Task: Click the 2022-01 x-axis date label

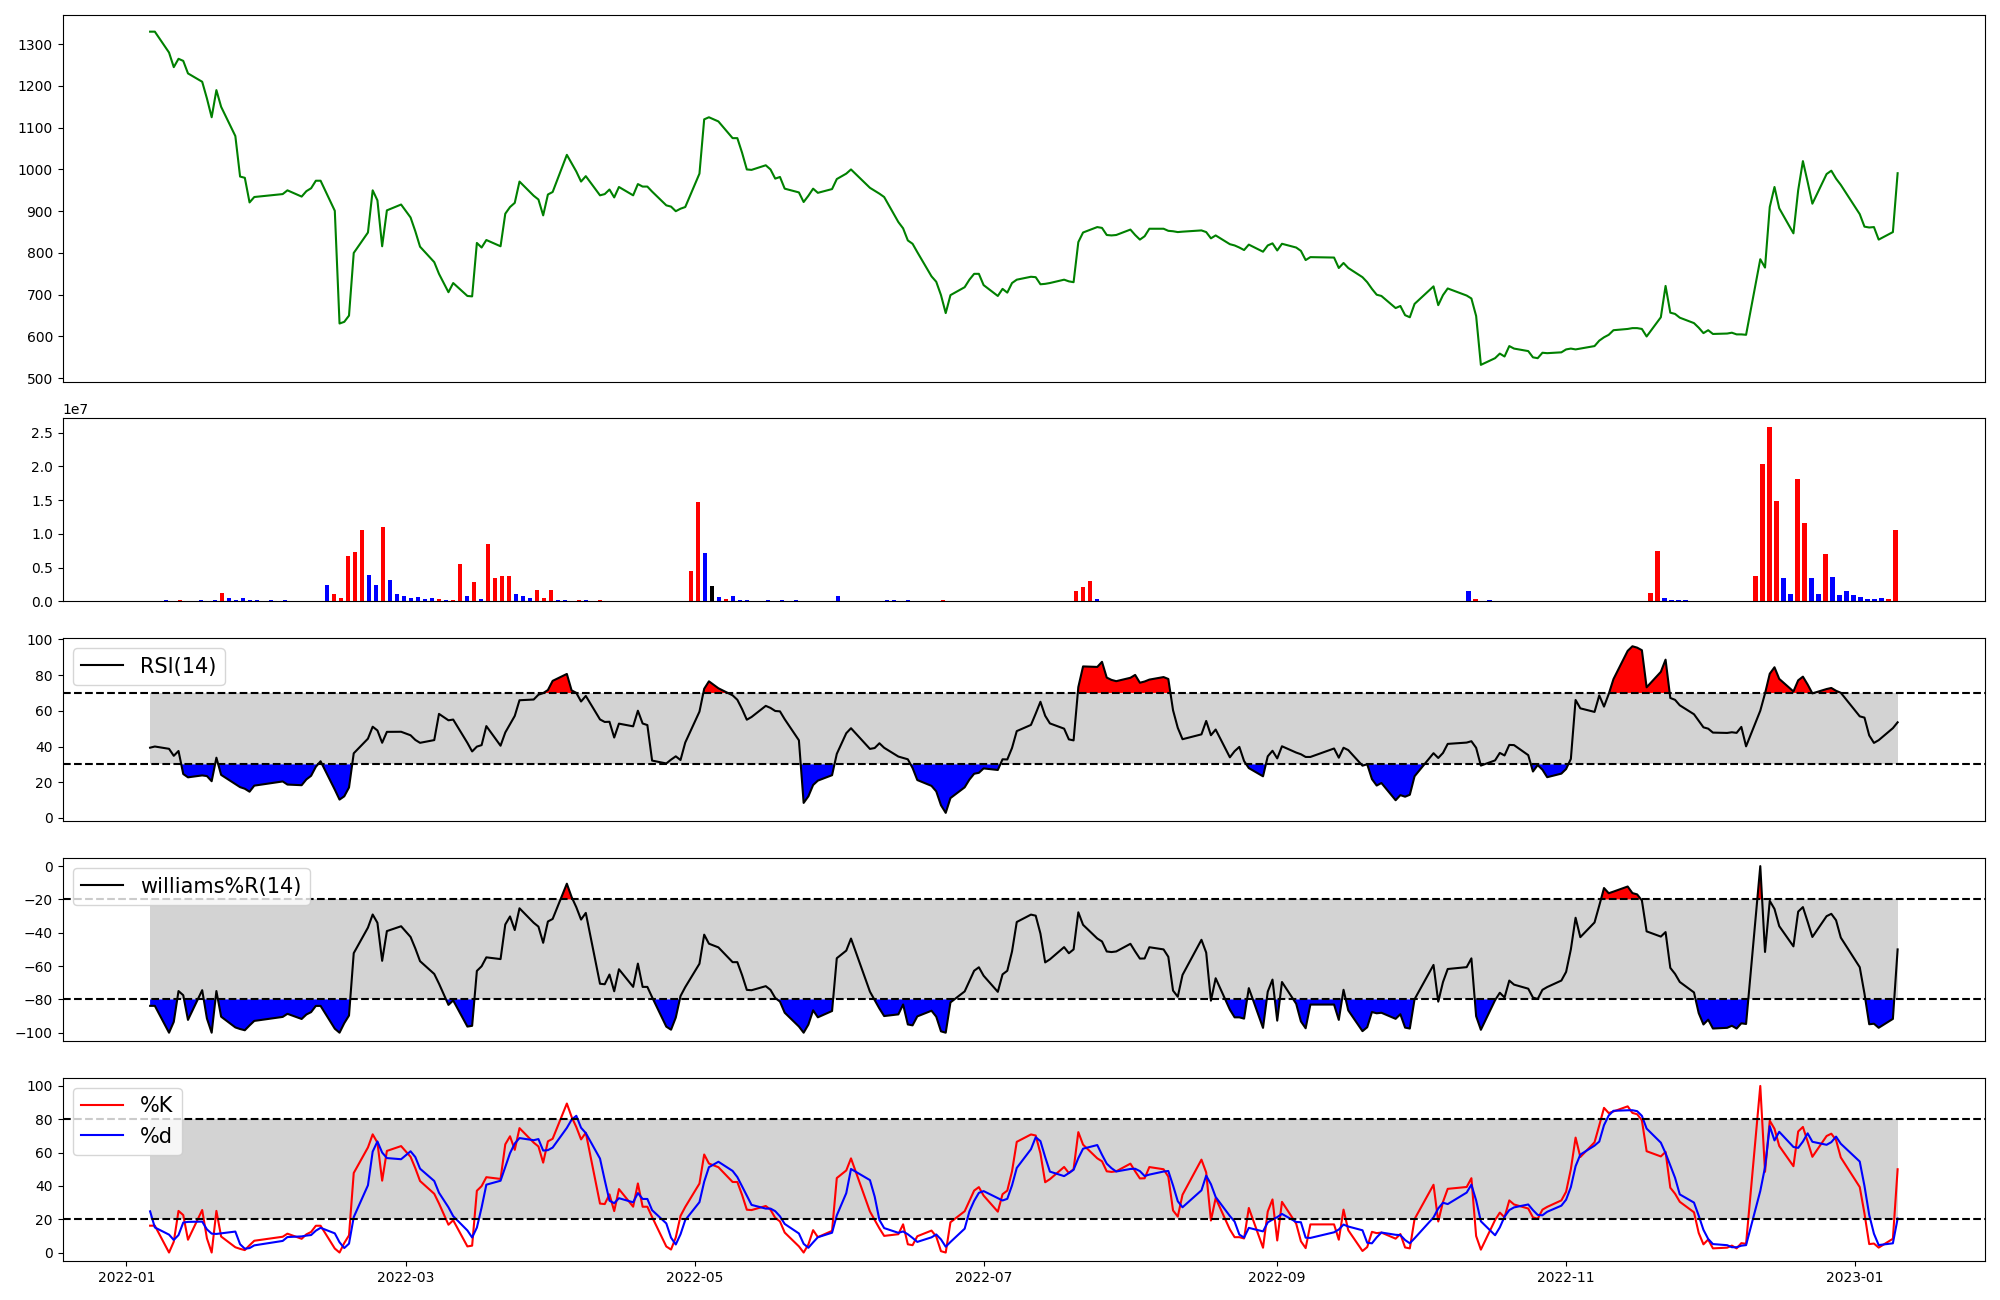Action: [126, 1277]
